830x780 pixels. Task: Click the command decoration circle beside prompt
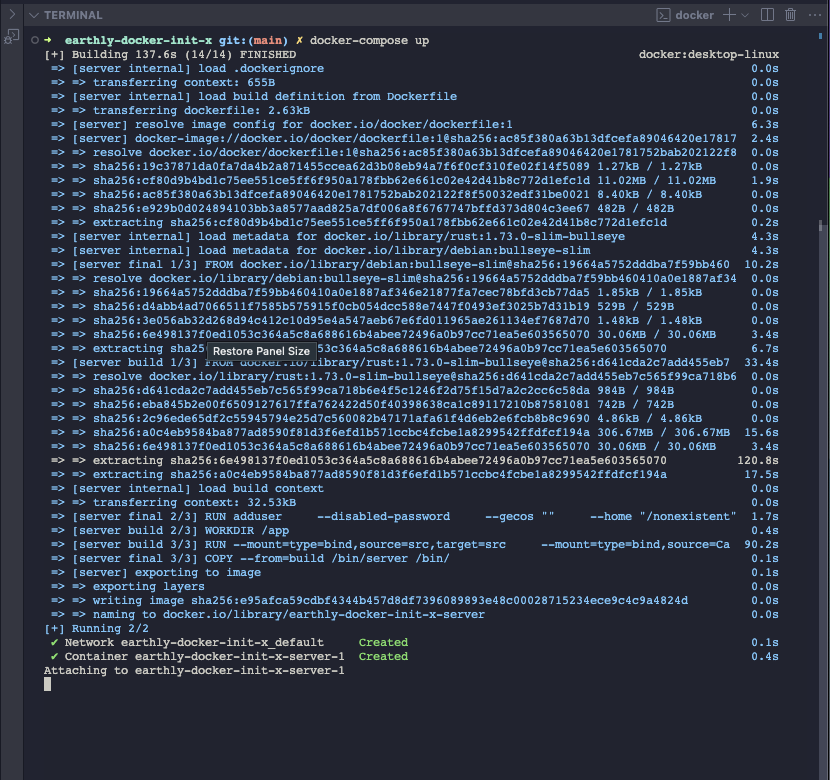pos(35,41)
